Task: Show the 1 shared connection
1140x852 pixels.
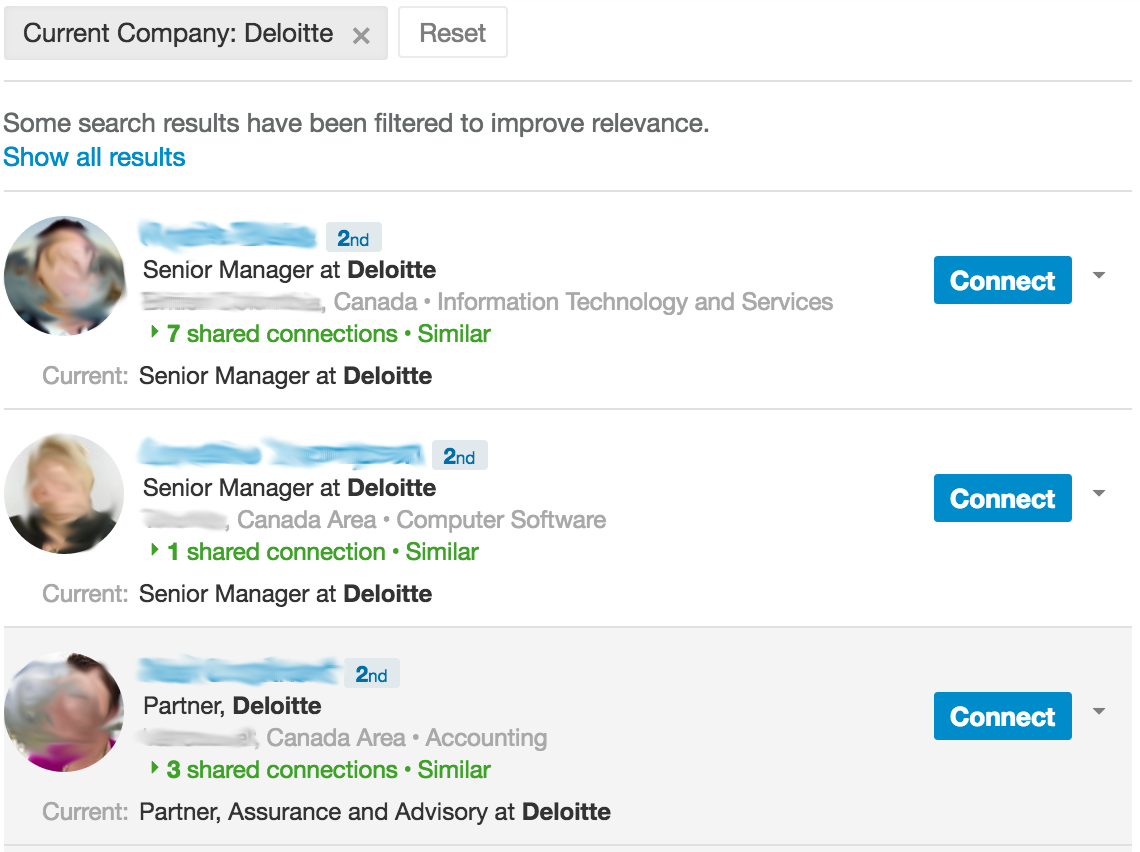Action: (x=274, y=552)
